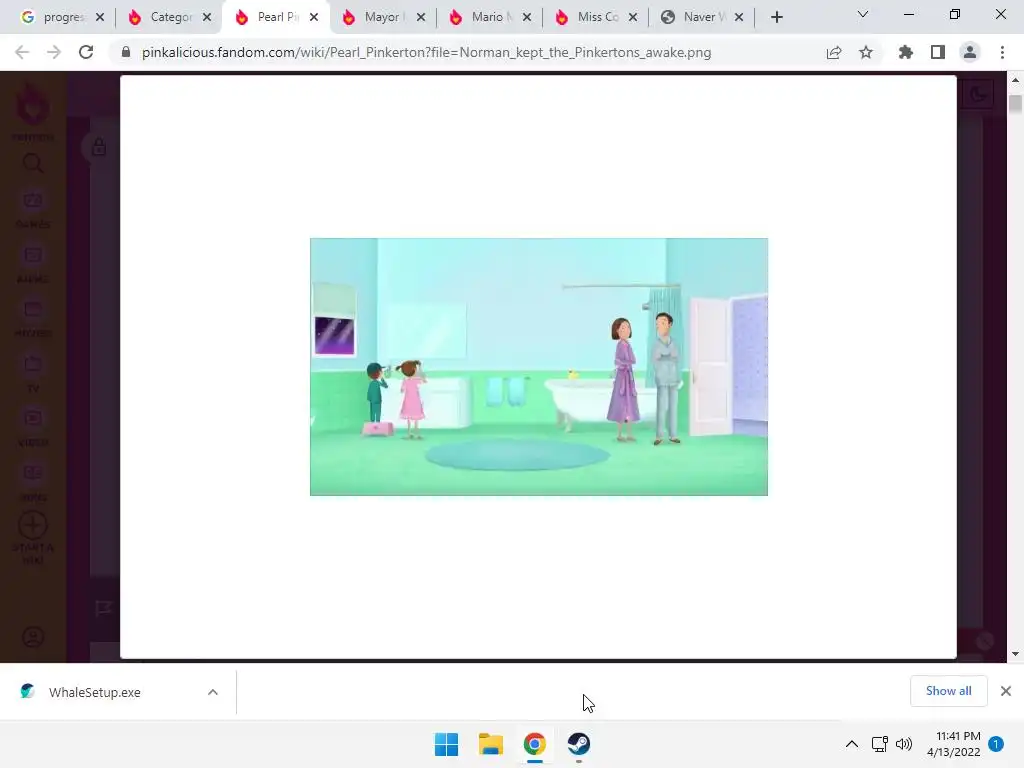
Task: Click the scrollbar down arrow
Action: pyautogui.click(x=1015, y=654)
